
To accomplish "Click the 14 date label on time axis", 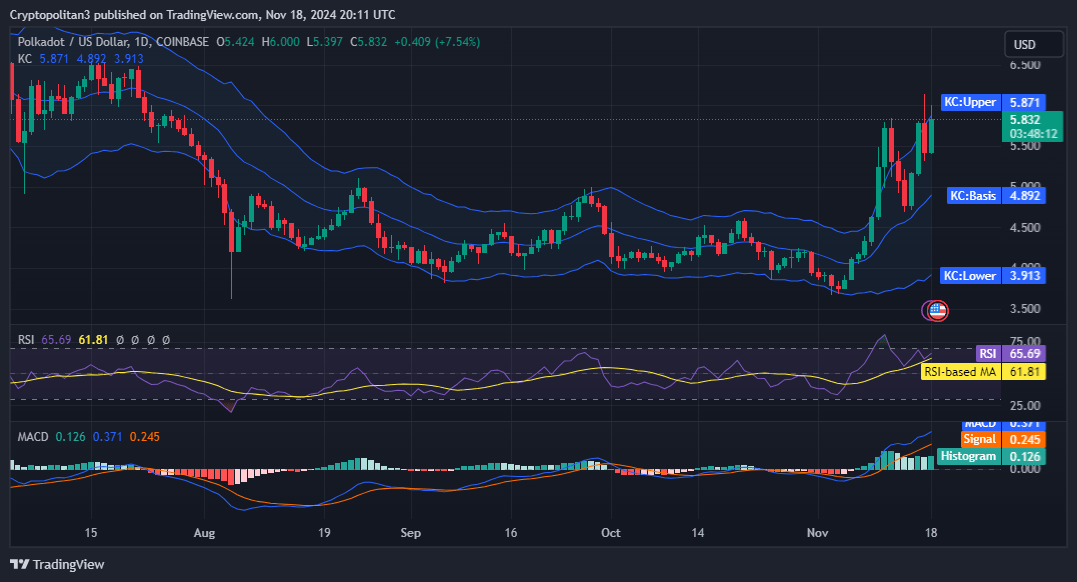I will click(697, 533).
